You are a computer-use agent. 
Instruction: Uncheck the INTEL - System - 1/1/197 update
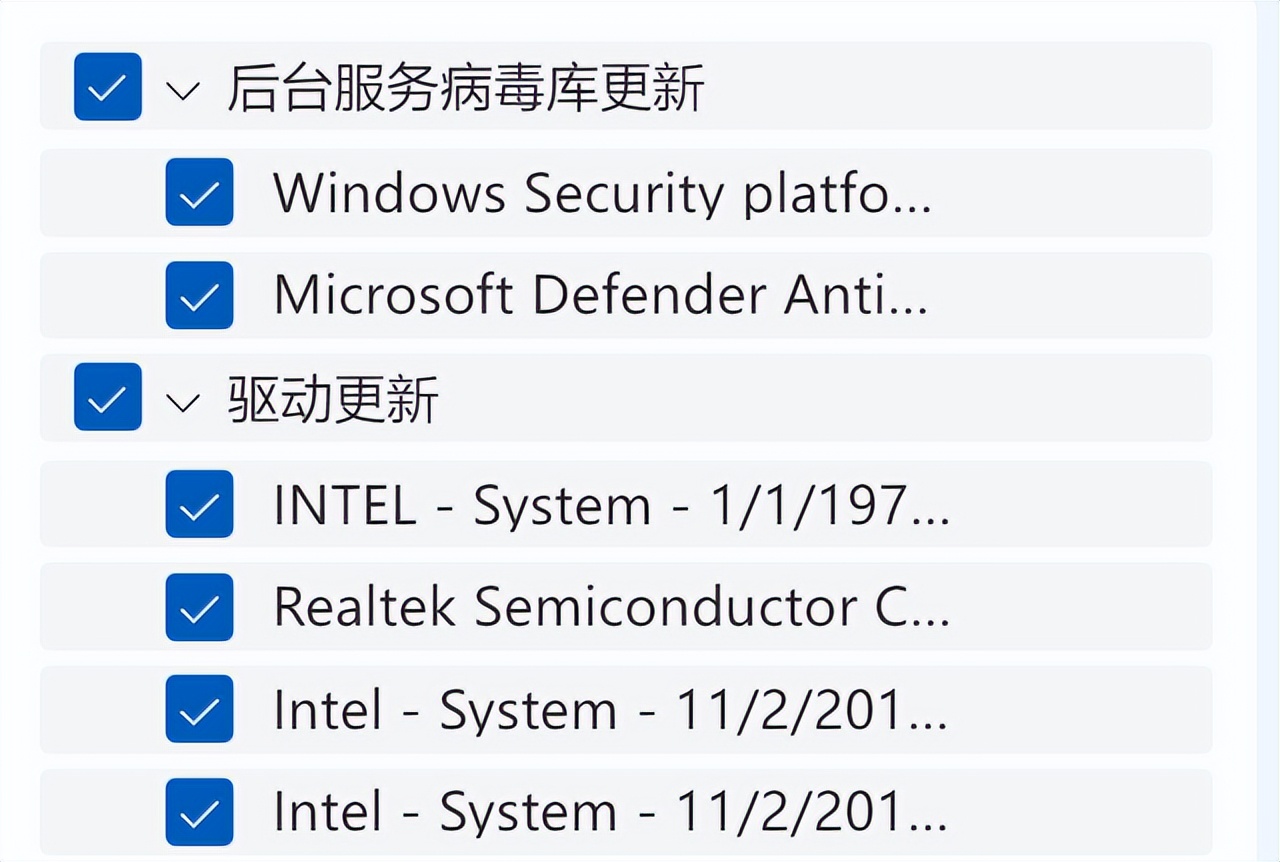coord(199,506)
